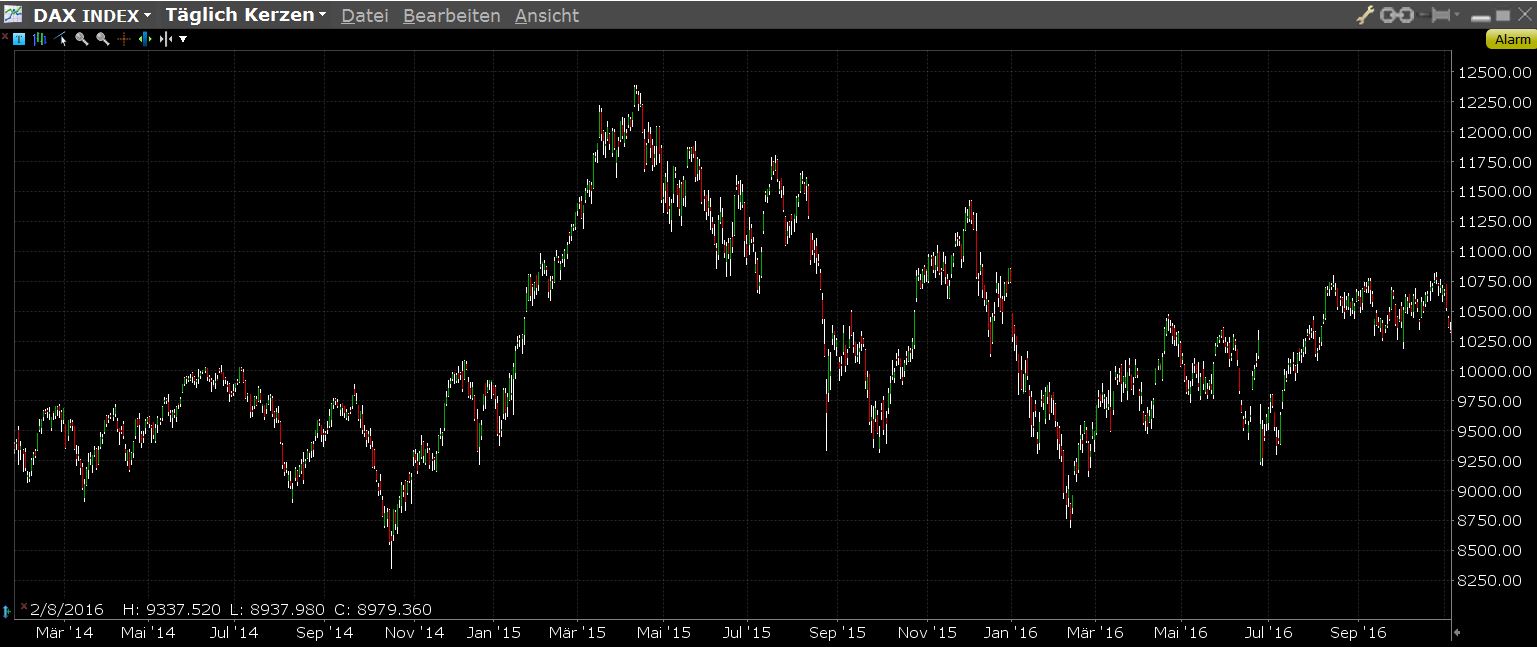The height and width of the screenshot is (647, 1537).
Task: Click the candlestick bars chart icon
Action: tap(40, 39)
